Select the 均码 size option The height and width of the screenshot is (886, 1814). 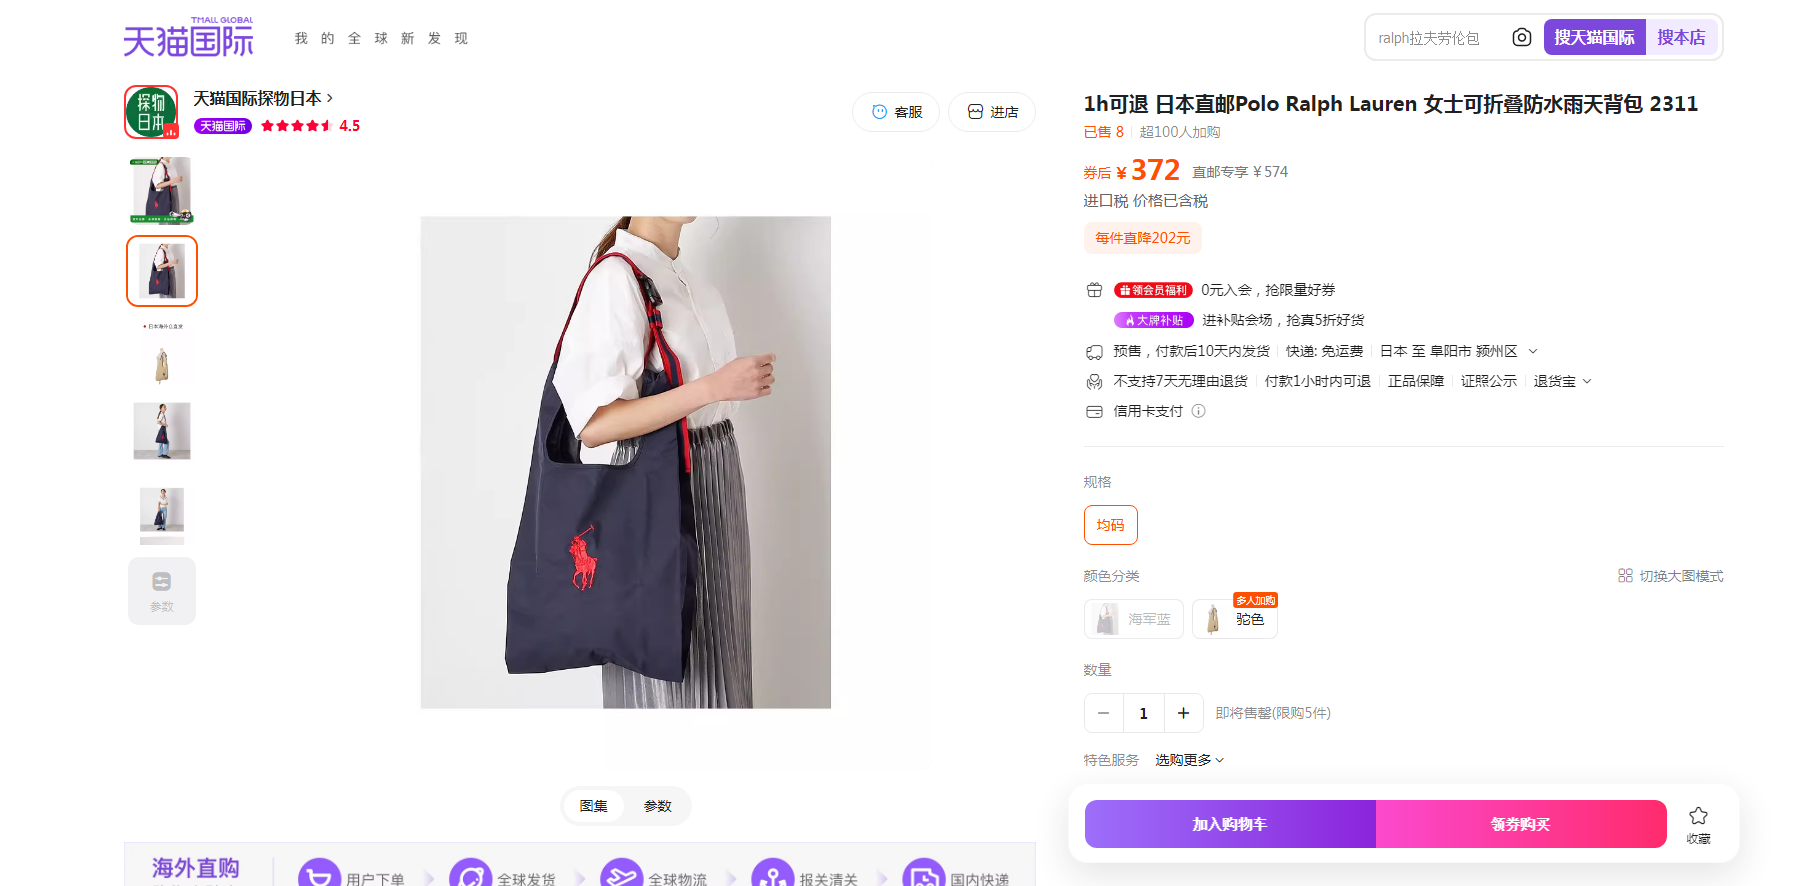tap(1110, 525)
